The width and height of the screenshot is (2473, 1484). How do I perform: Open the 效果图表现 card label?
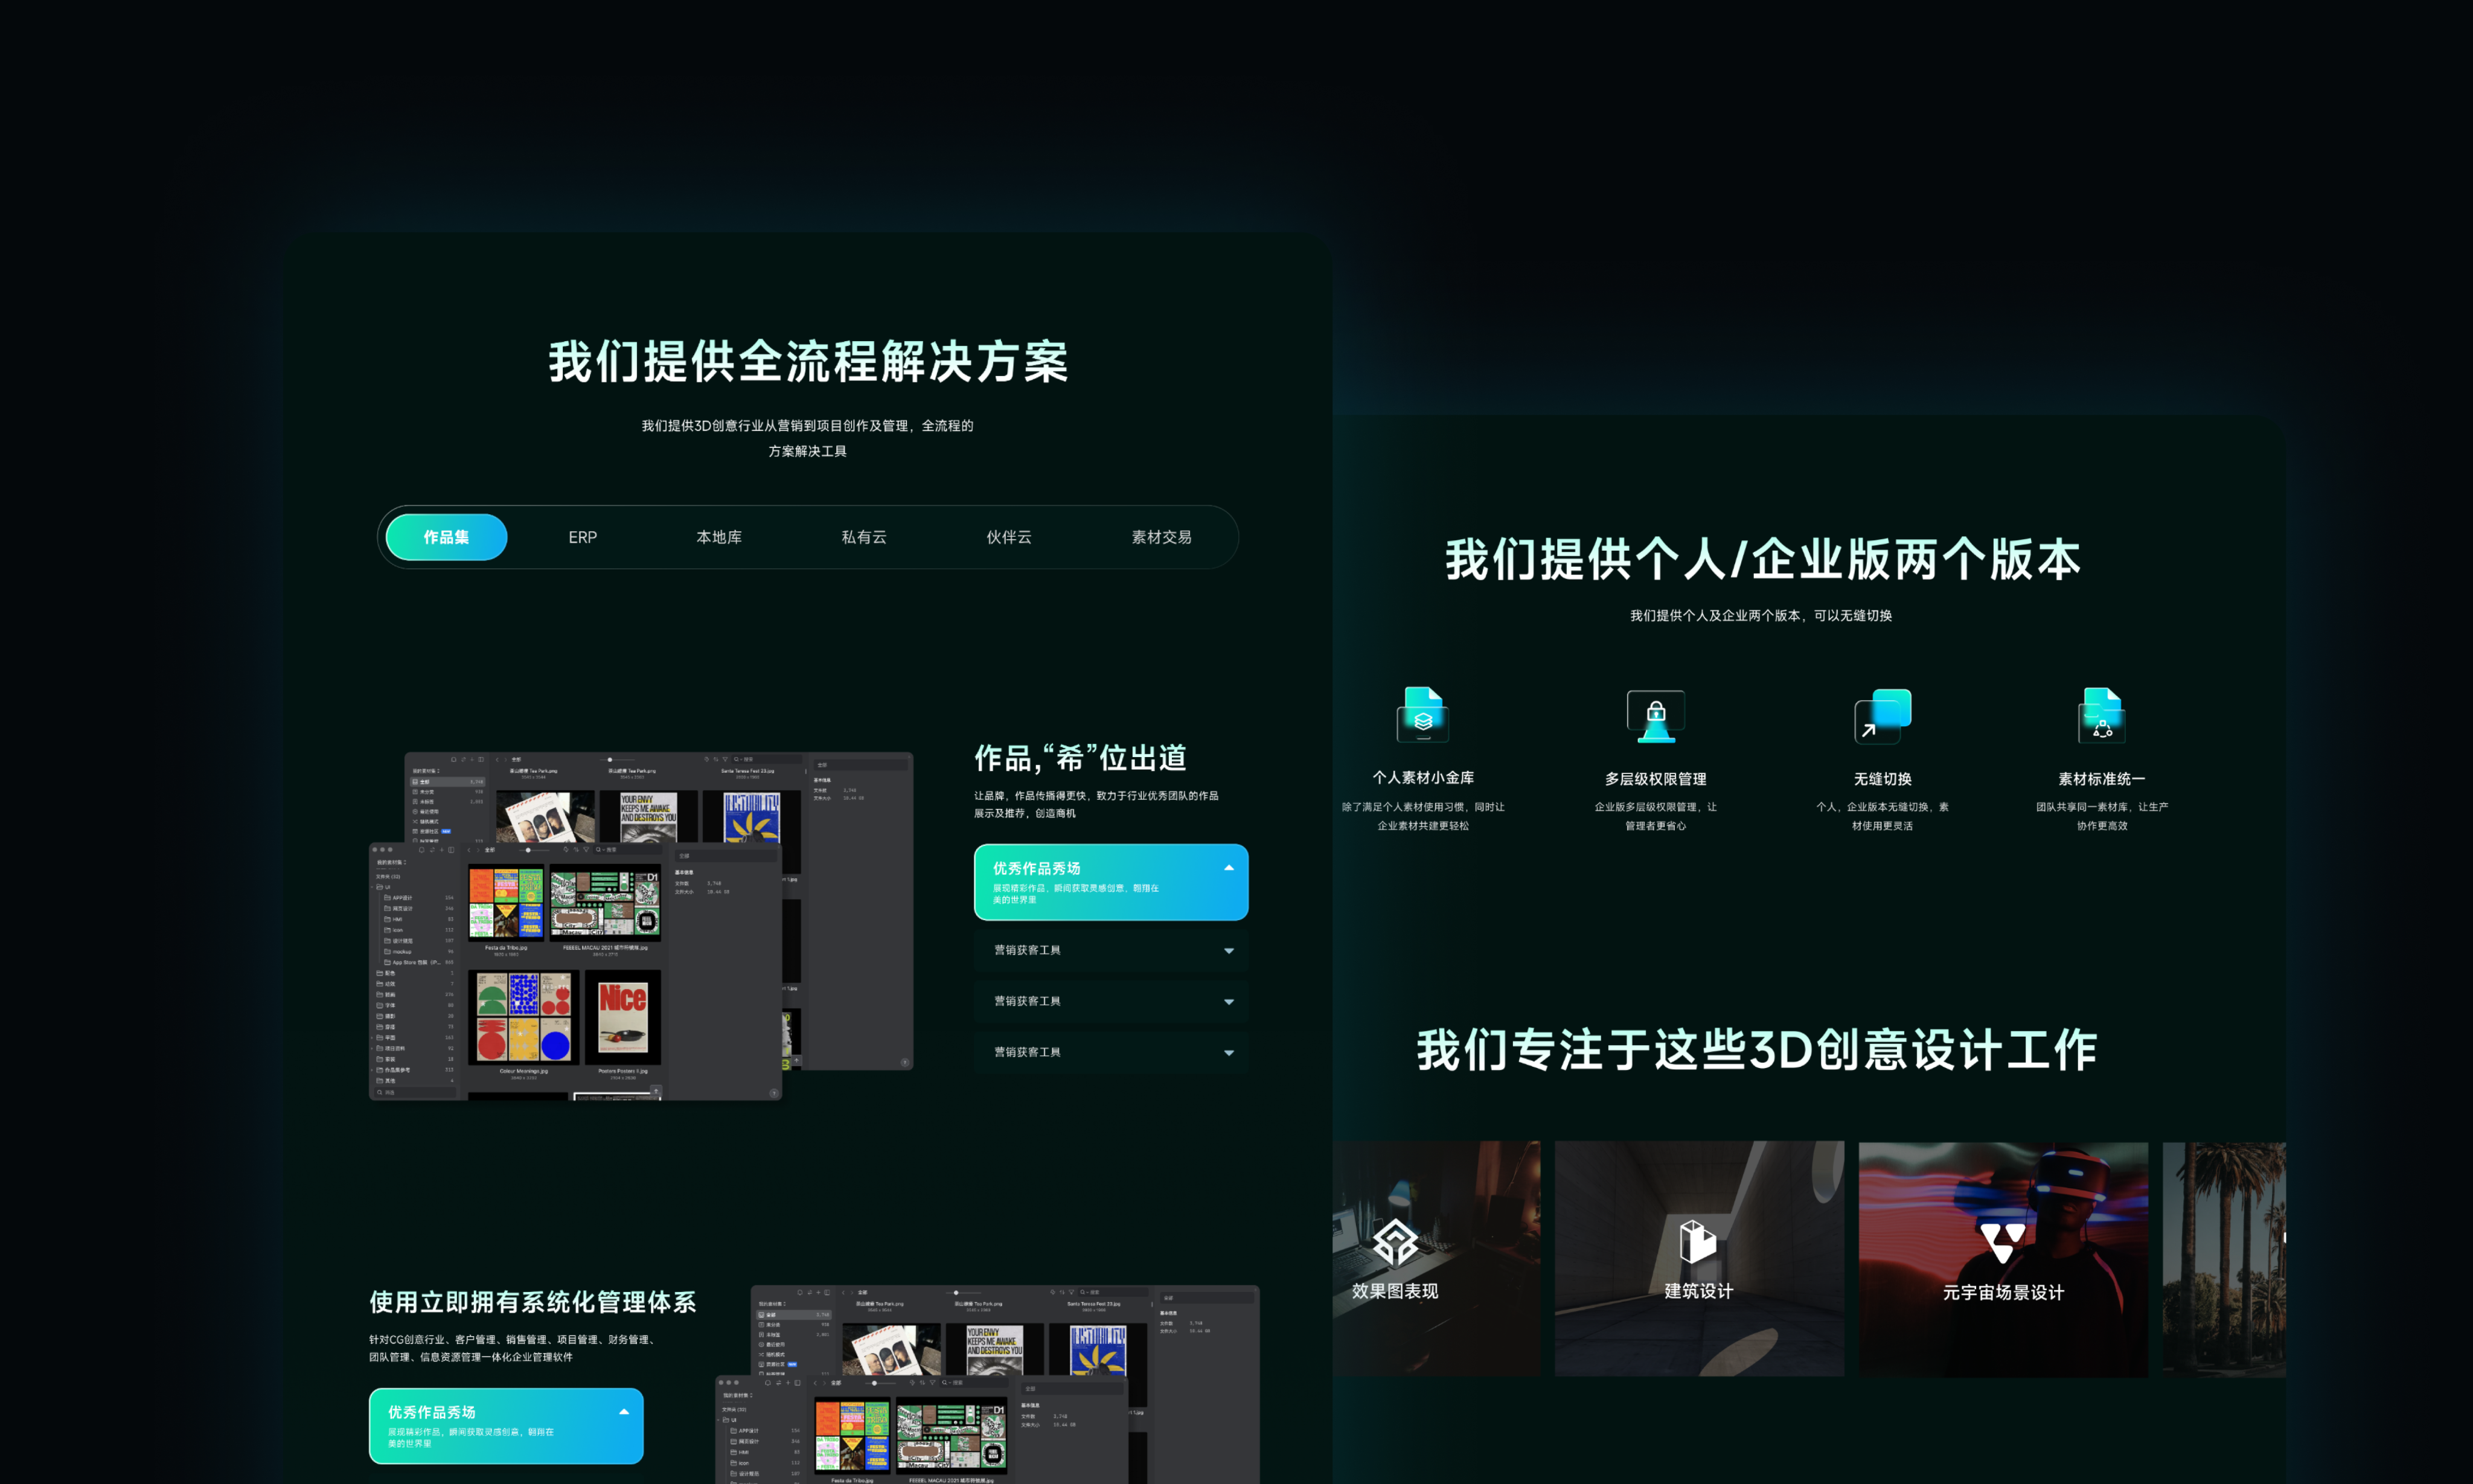[1395, 1291]
